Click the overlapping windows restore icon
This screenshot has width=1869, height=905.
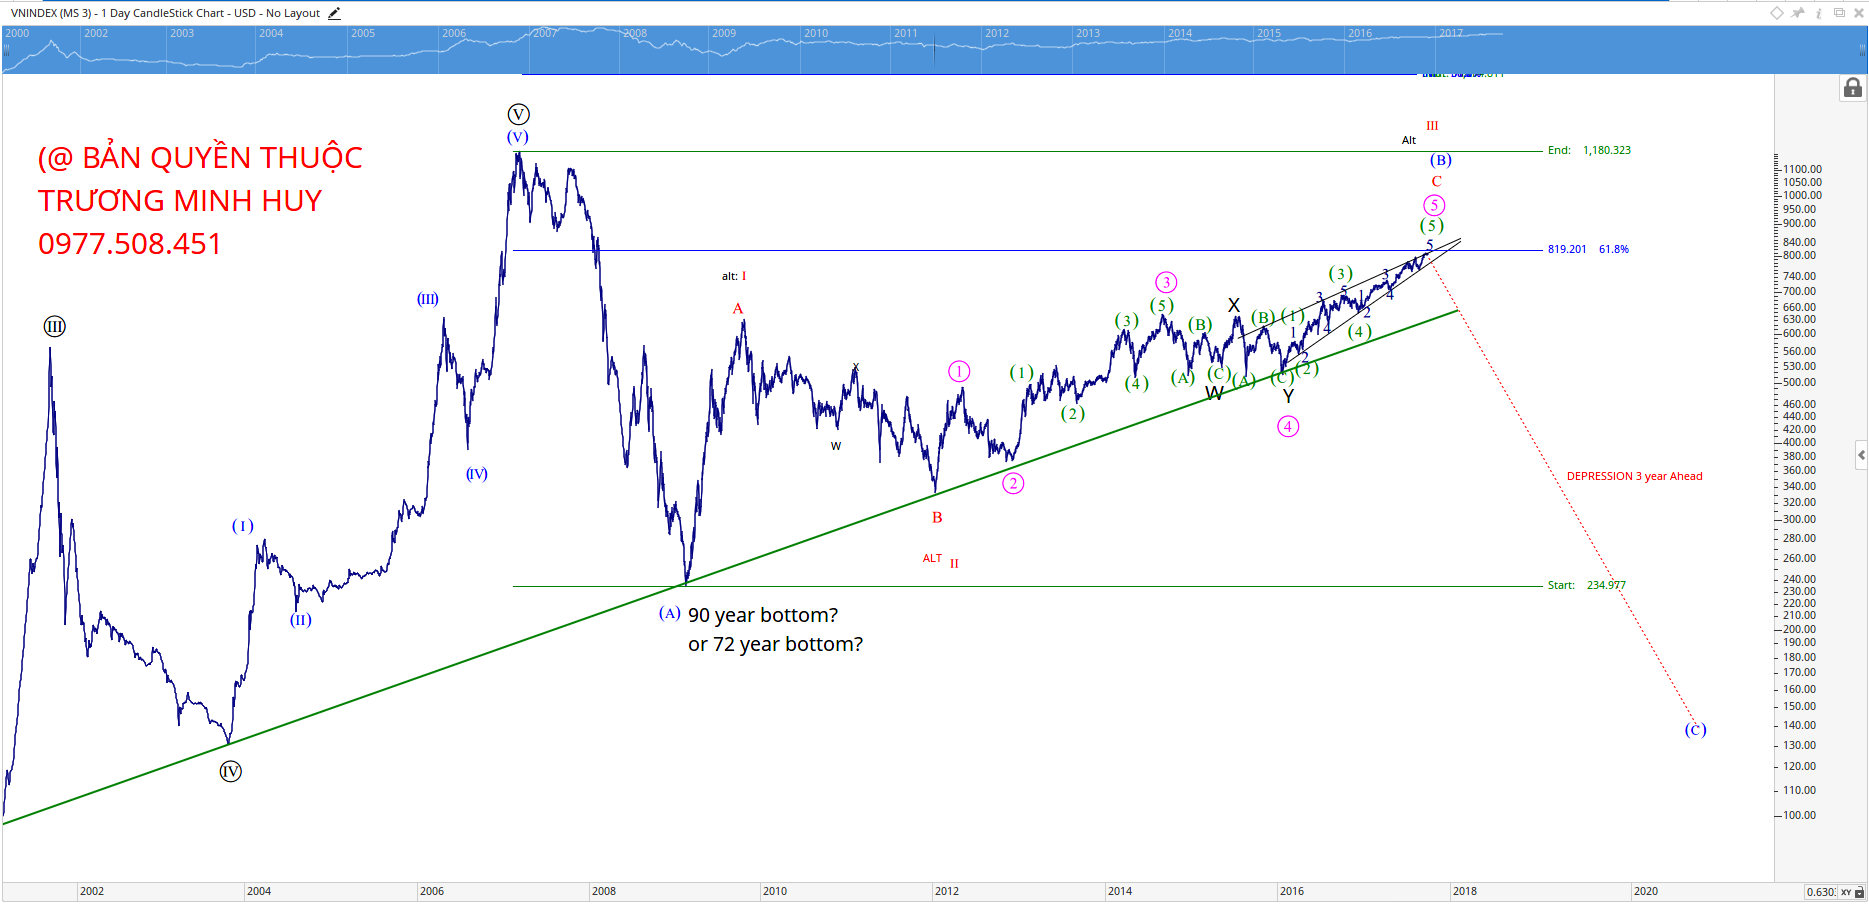coord(1838,13)
